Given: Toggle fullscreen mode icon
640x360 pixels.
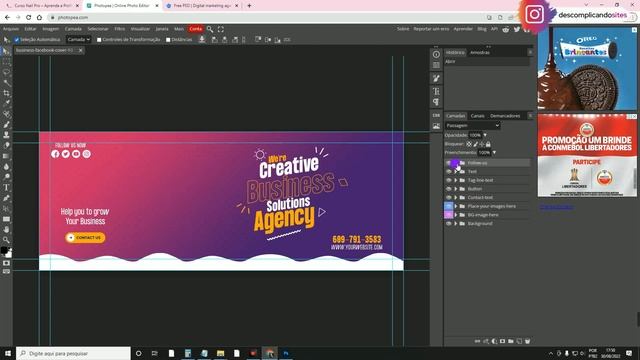Looking at the screenshot, I should pyautogui.click(x=221, y=29).
